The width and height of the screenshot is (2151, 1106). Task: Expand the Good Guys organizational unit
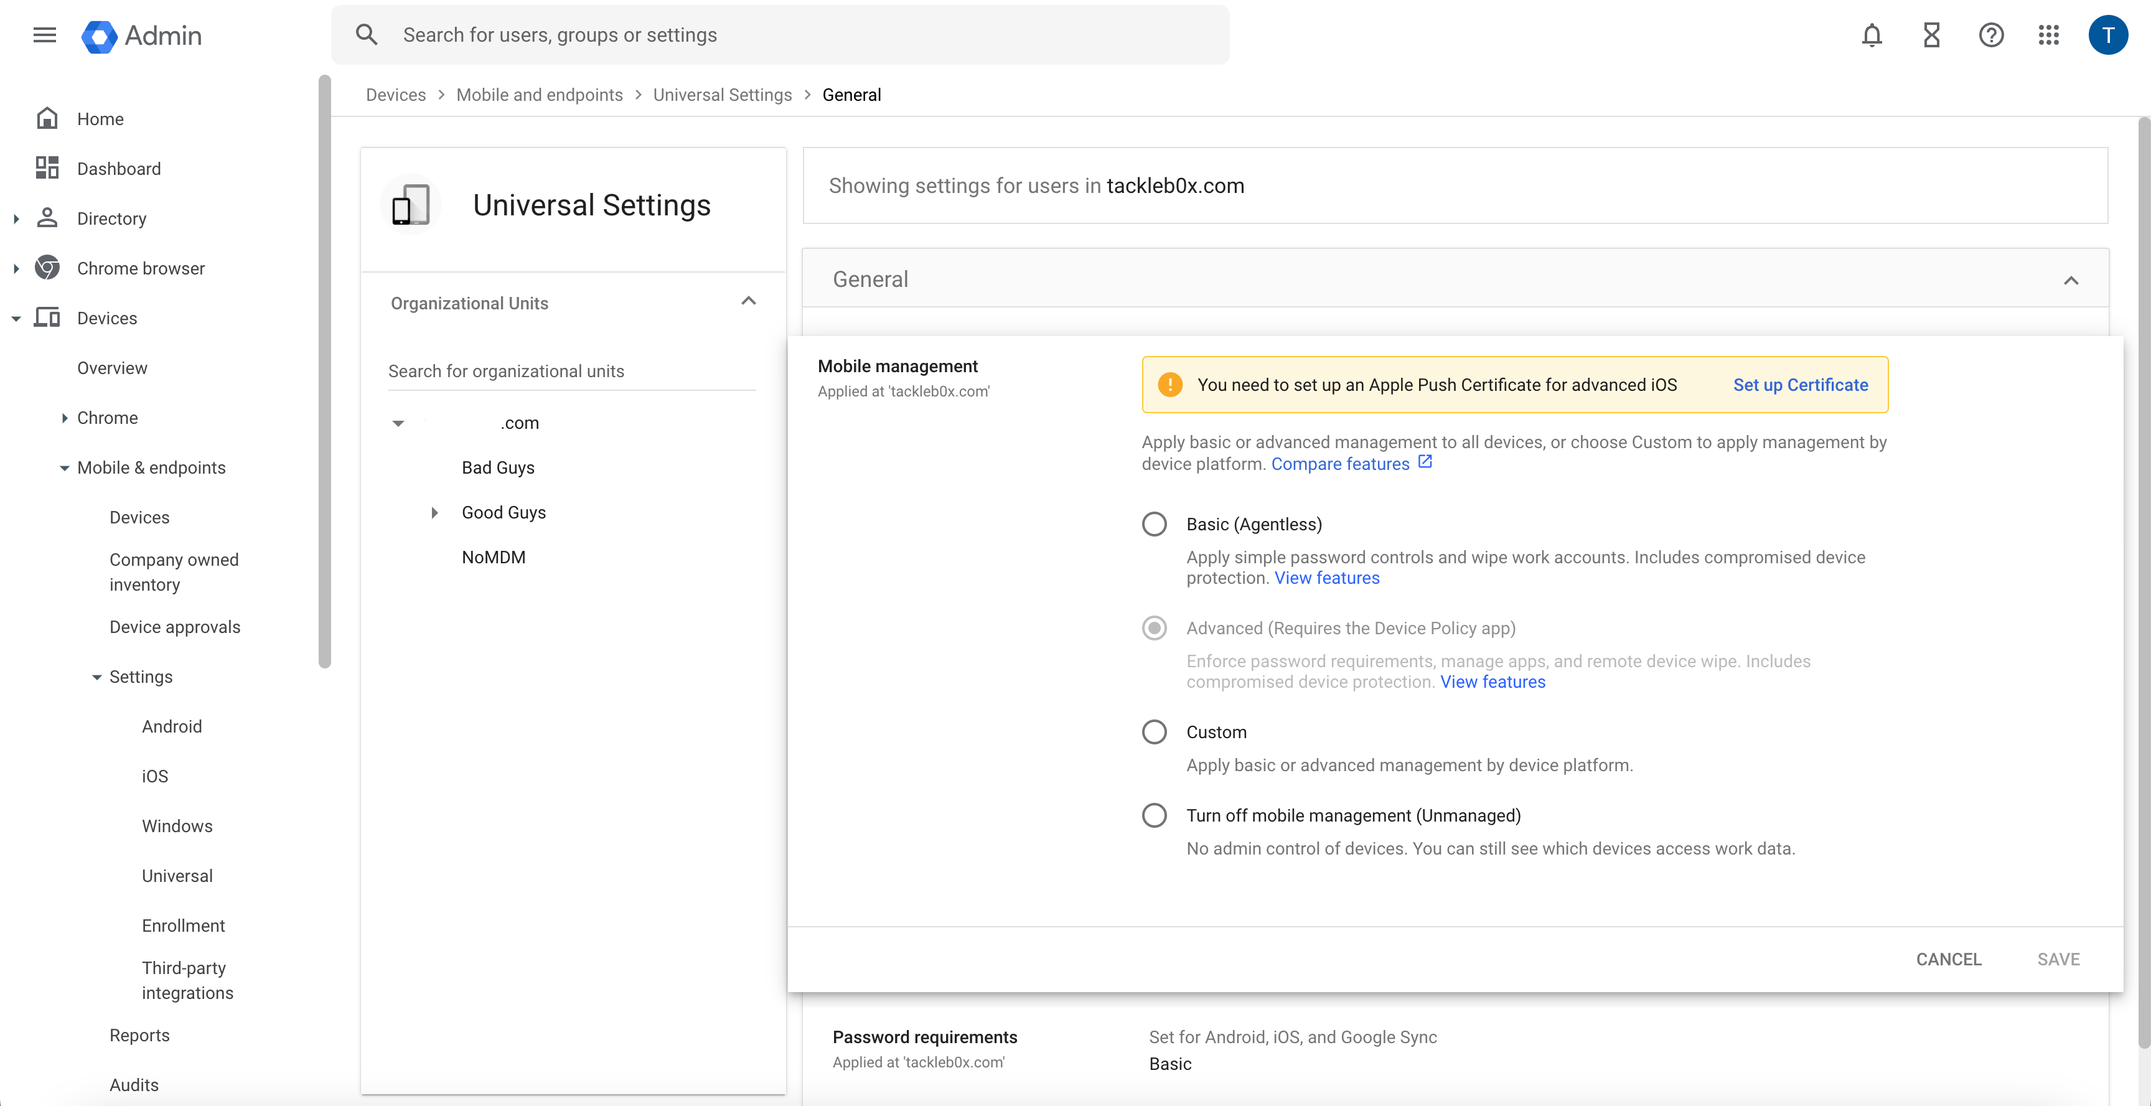point(433,511)
